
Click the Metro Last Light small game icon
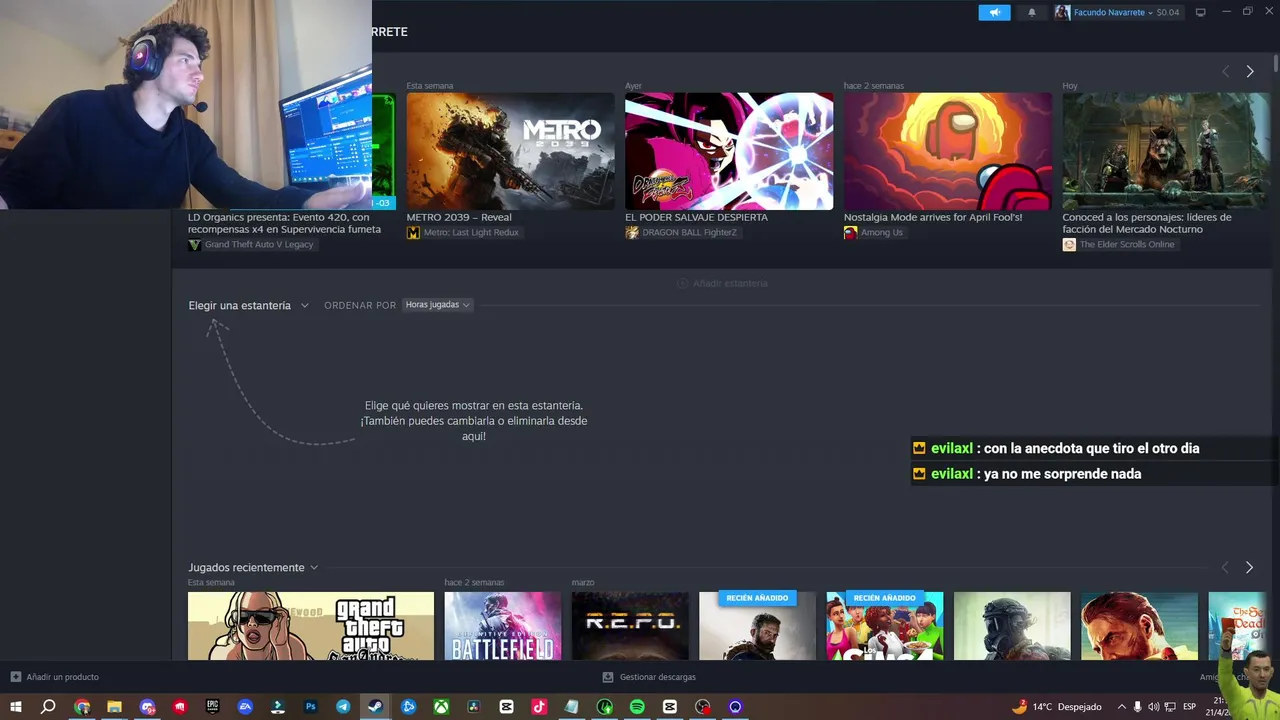(x=413, y=232)
